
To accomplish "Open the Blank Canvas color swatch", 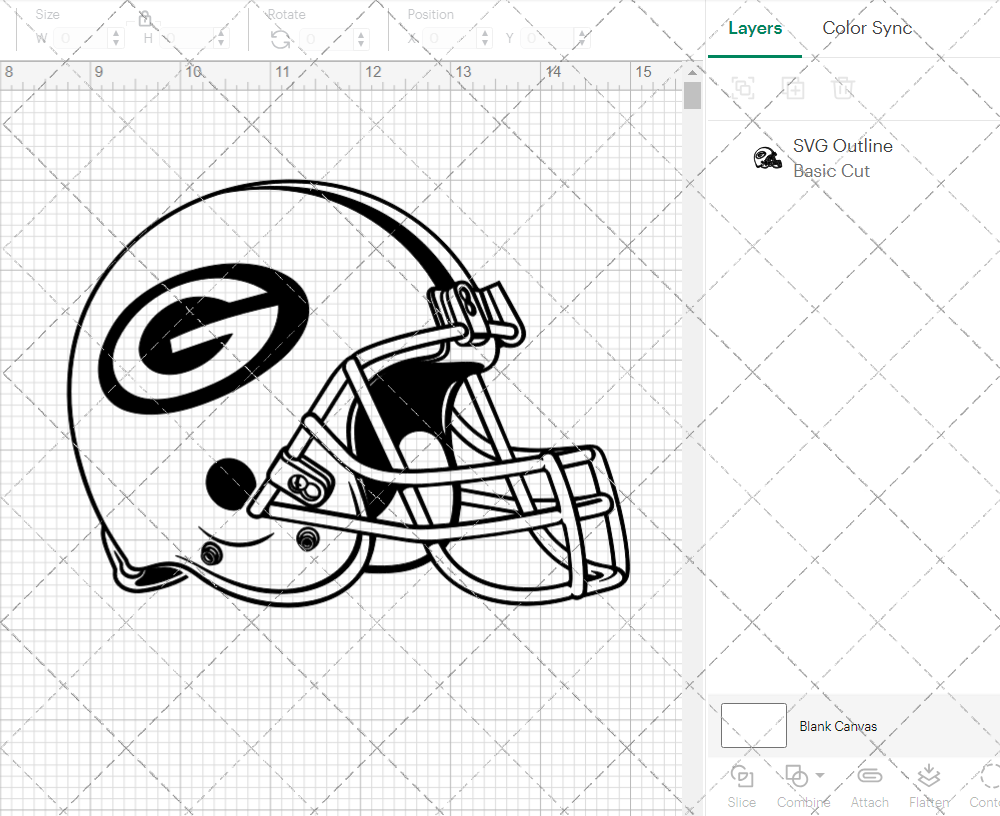I will pos(753,726).
